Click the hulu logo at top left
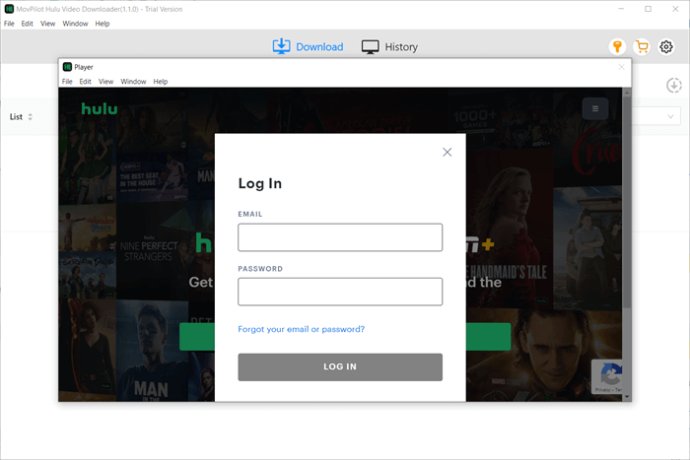This screenshot has width=690, height=460. 99,109
